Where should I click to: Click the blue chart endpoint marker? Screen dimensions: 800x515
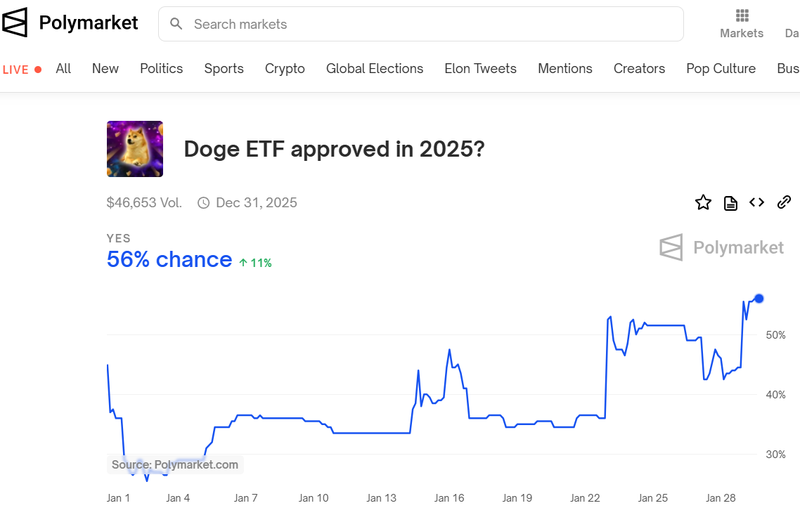[759, 299]
